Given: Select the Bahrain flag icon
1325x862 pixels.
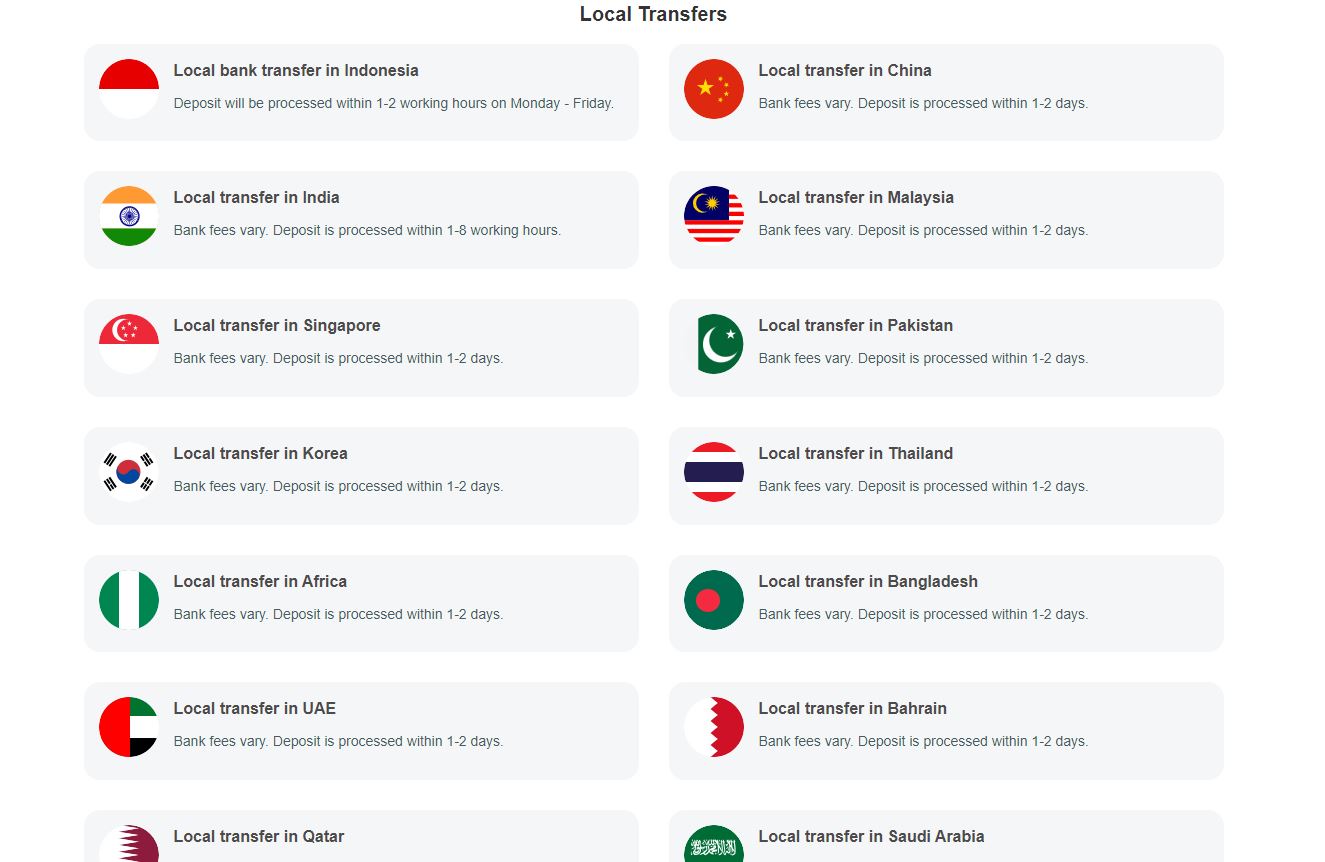Looking at the screenshot, I should tap(714, 727).
